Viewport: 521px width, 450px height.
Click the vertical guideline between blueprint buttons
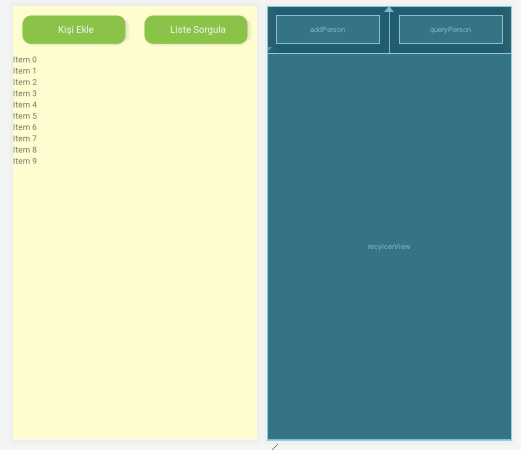tap(389, 33)
